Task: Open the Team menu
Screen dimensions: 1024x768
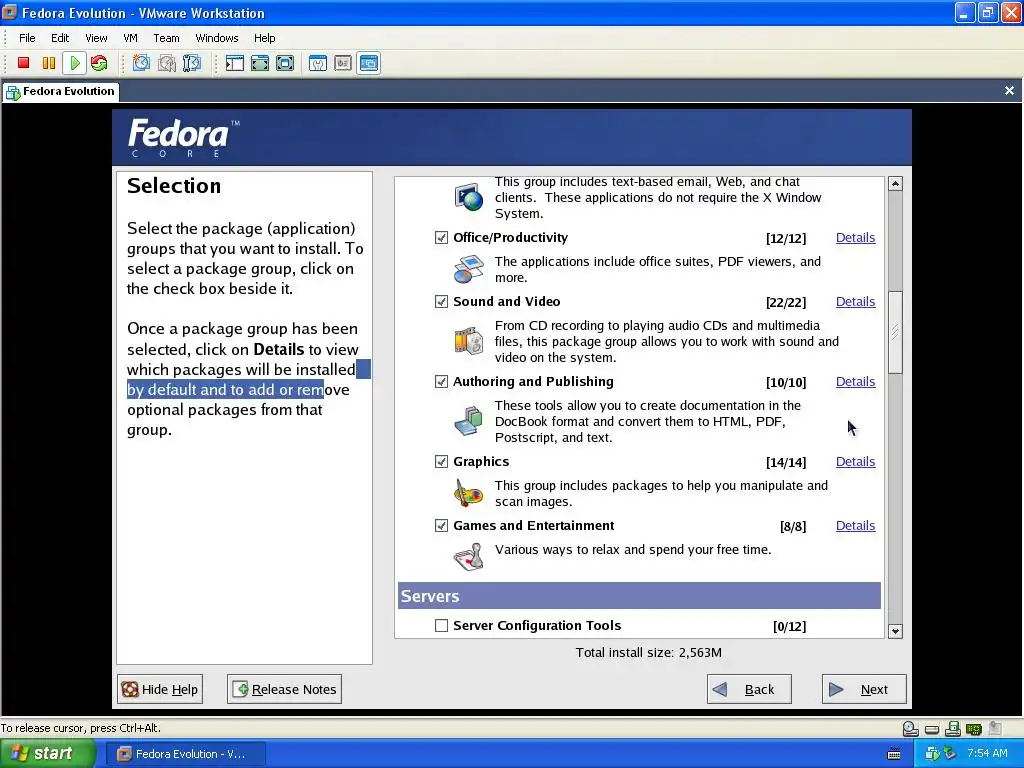Action: (167, 38)
